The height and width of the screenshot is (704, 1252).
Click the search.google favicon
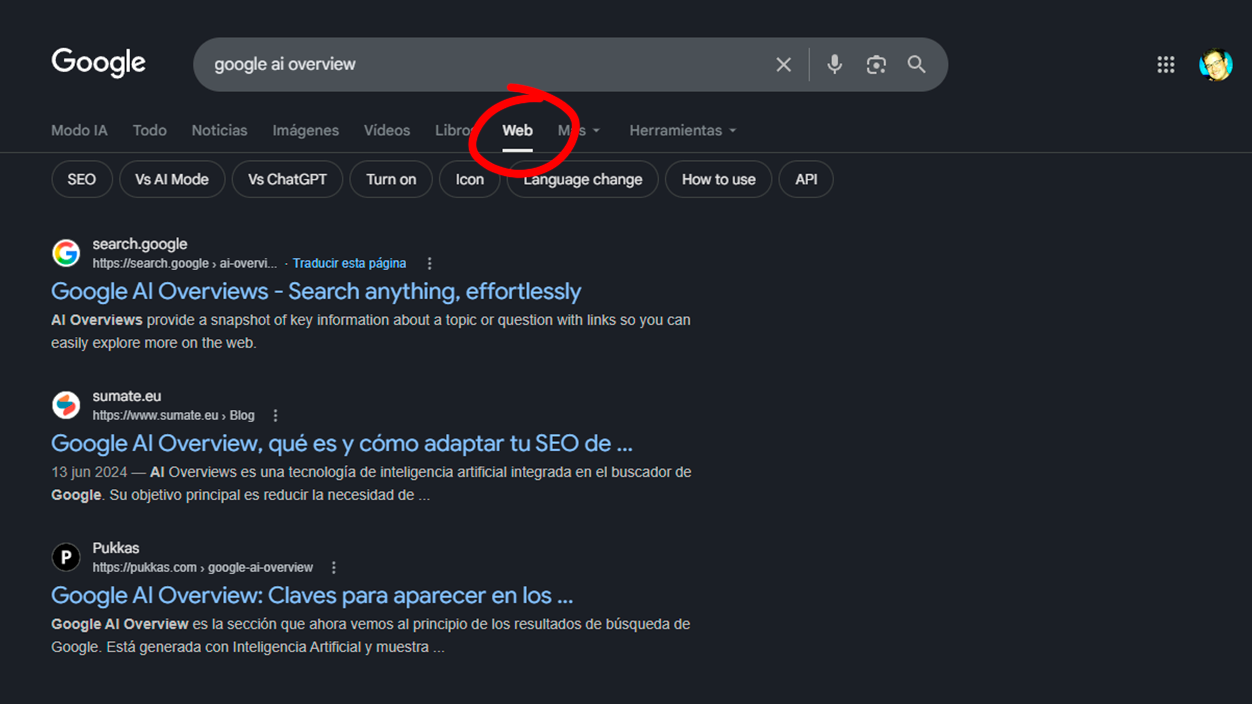tap(66, 253)
